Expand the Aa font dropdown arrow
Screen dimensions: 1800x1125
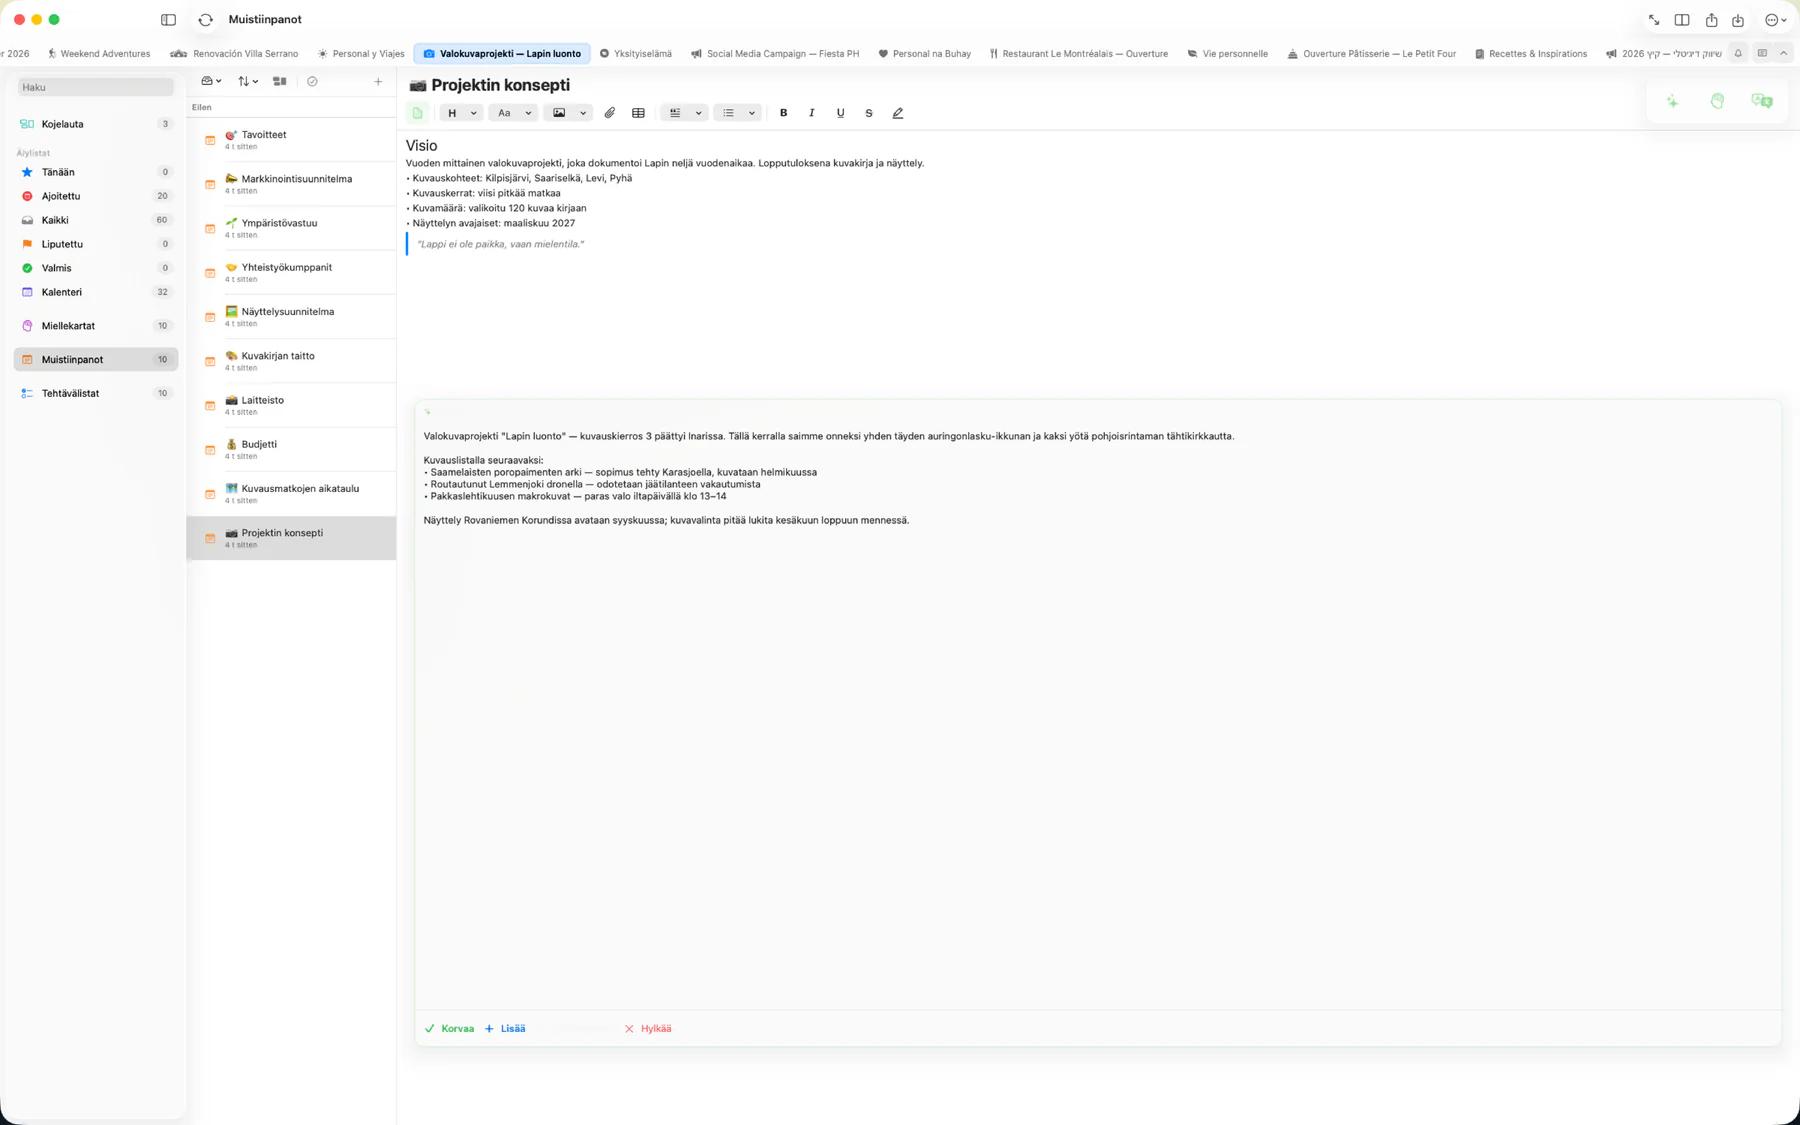[528, 113]
